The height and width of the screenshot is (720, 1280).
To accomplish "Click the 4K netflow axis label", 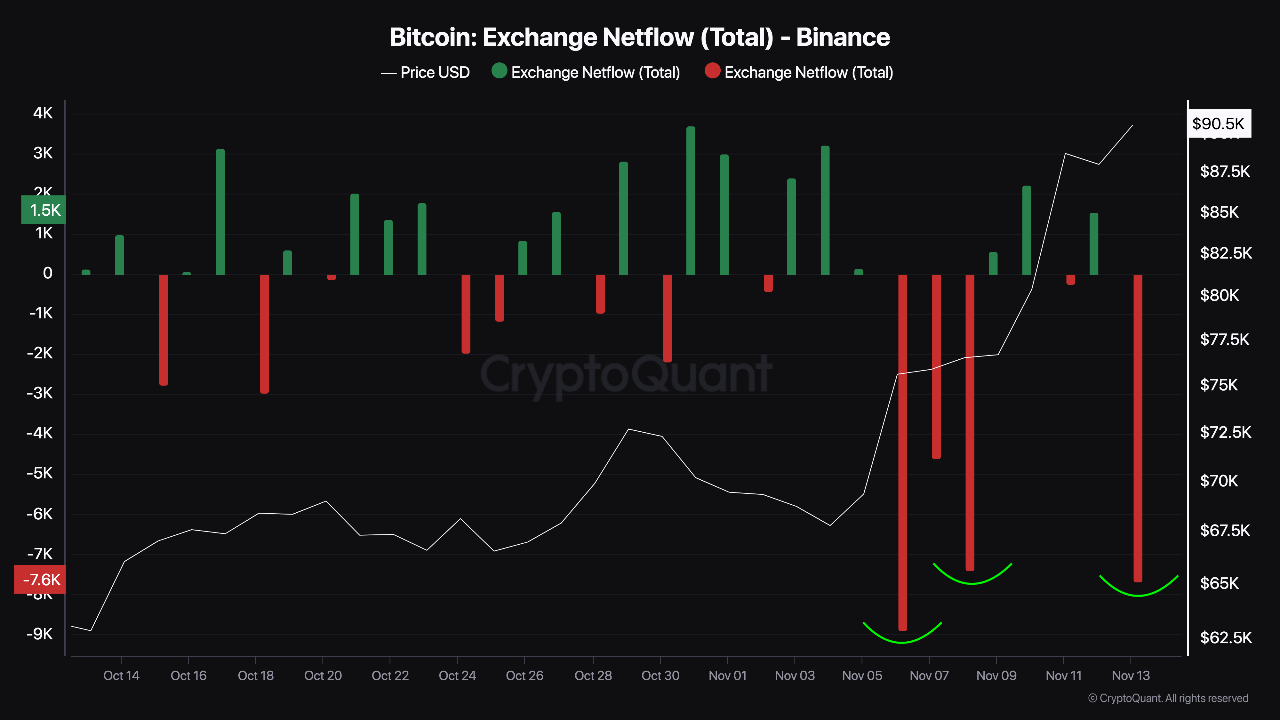I will (43, 114).
